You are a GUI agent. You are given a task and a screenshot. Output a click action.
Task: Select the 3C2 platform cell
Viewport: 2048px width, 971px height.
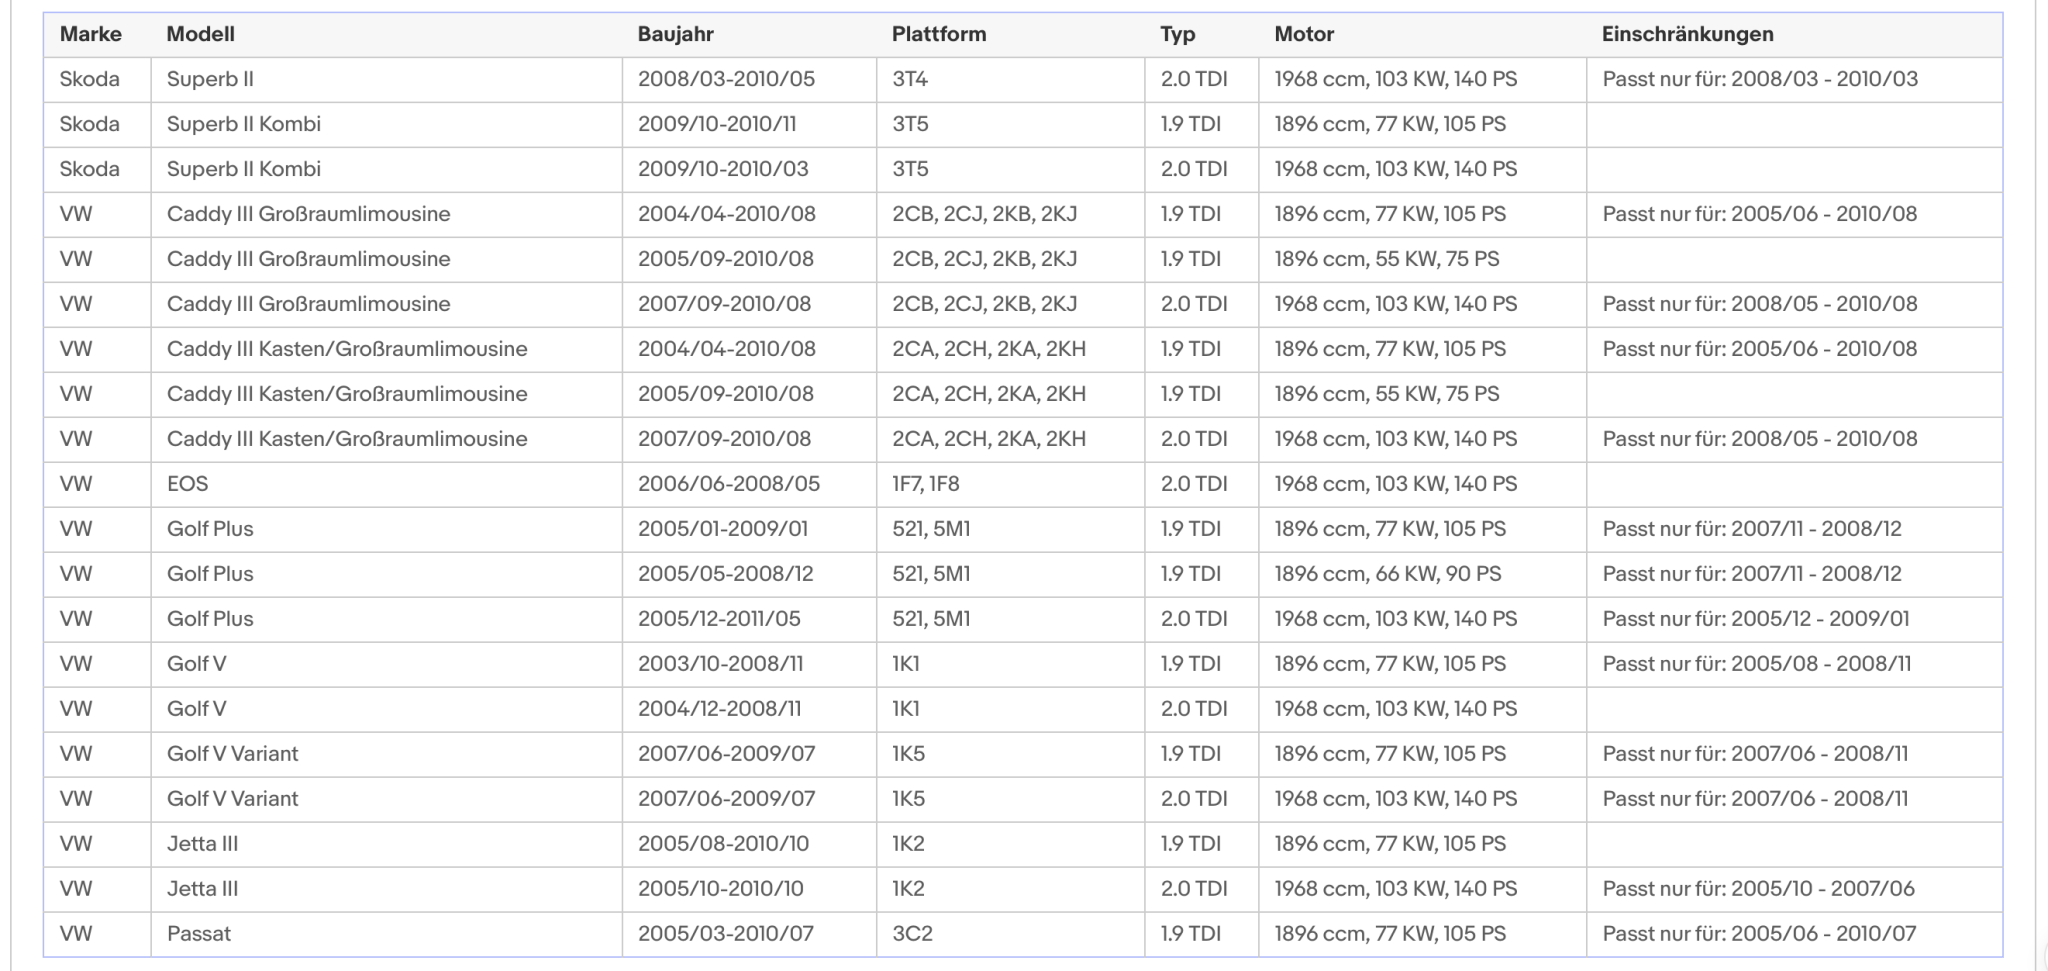point(1011,934)
